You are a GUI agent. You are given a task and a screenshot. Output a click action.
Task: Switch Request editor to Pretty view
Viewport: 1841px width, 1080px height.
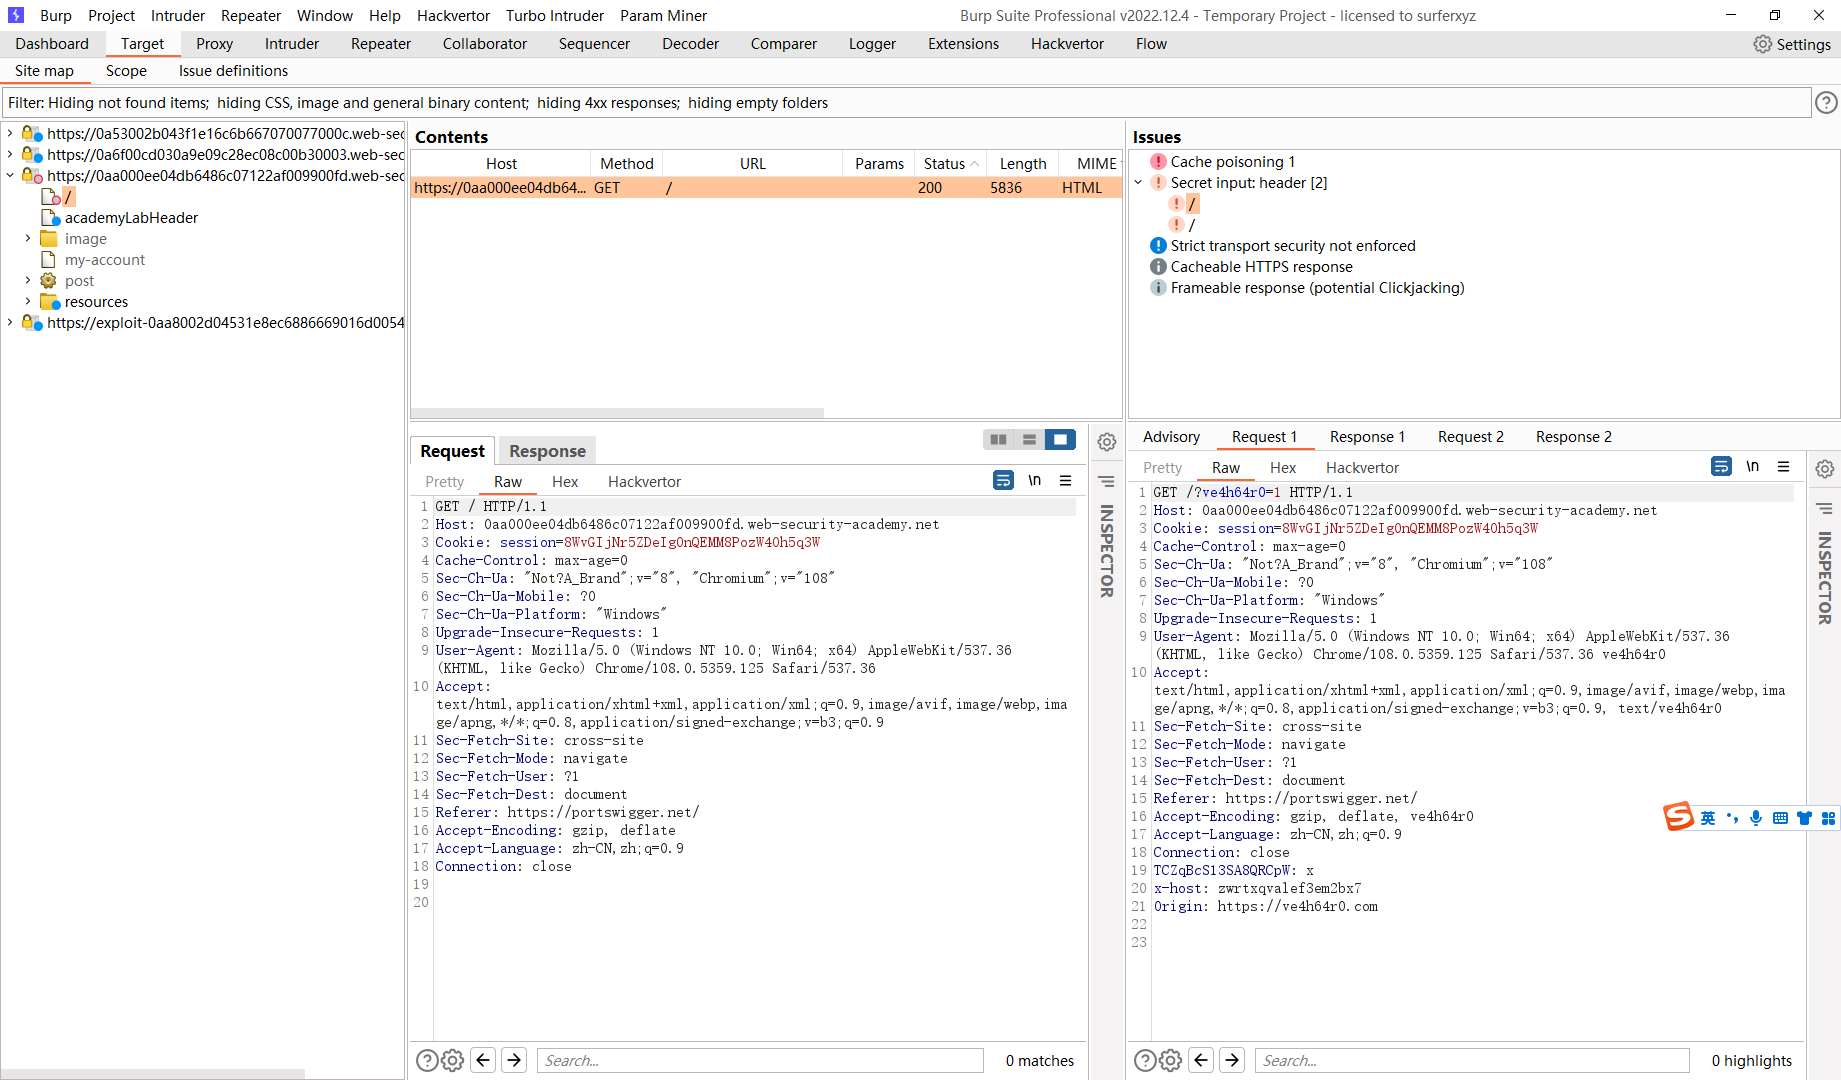444,482
